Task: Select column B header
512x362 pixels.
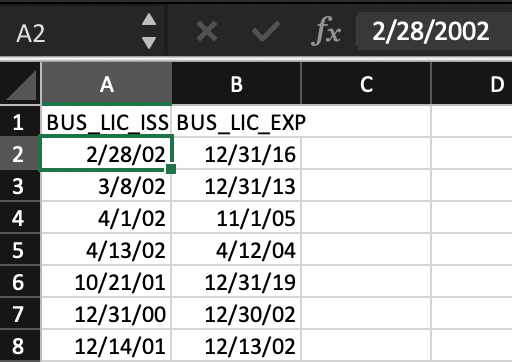Action: [x=236, y=84]
